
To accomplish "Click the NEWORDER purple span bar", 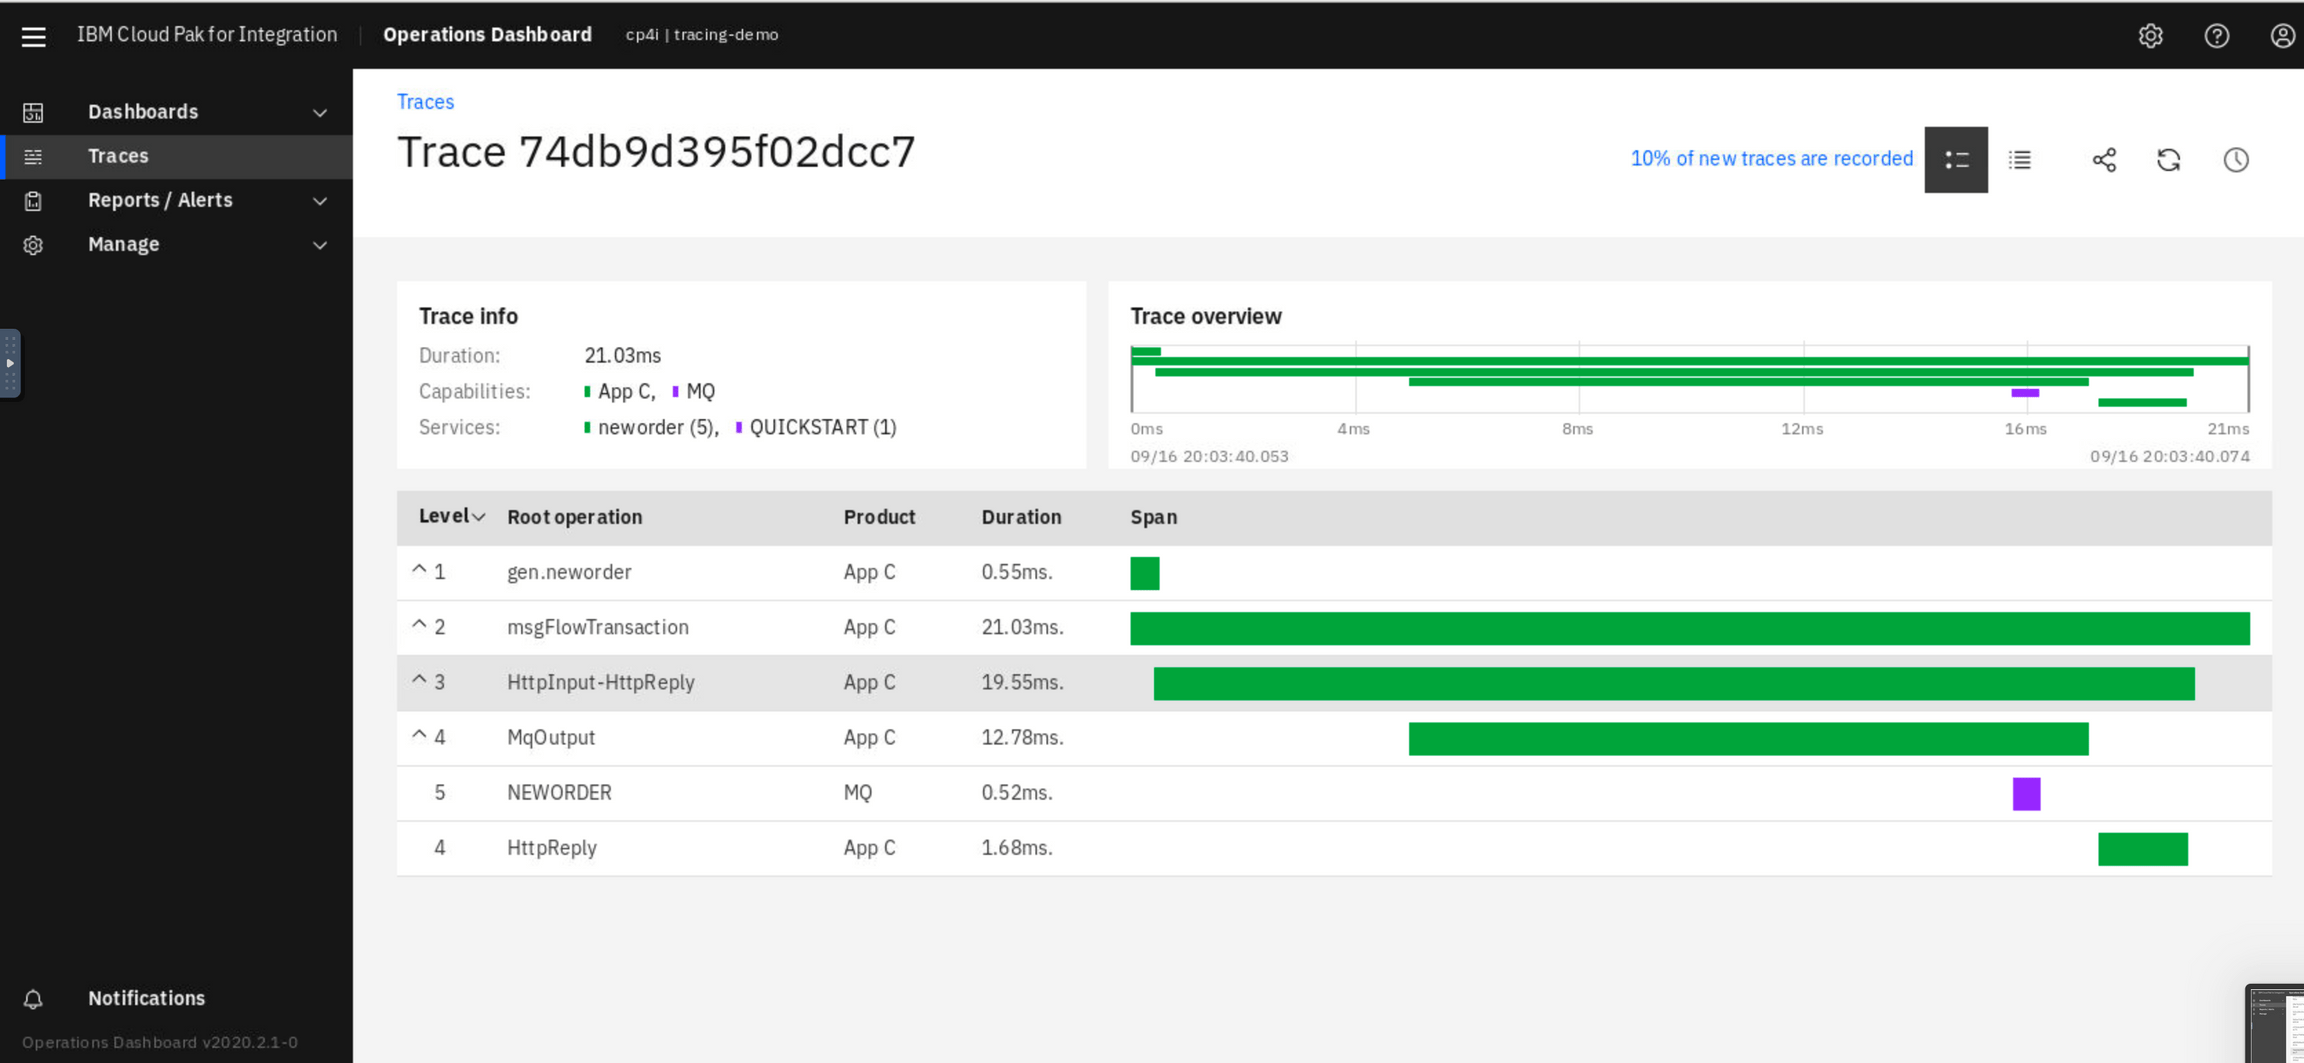I will [2026, 794].
